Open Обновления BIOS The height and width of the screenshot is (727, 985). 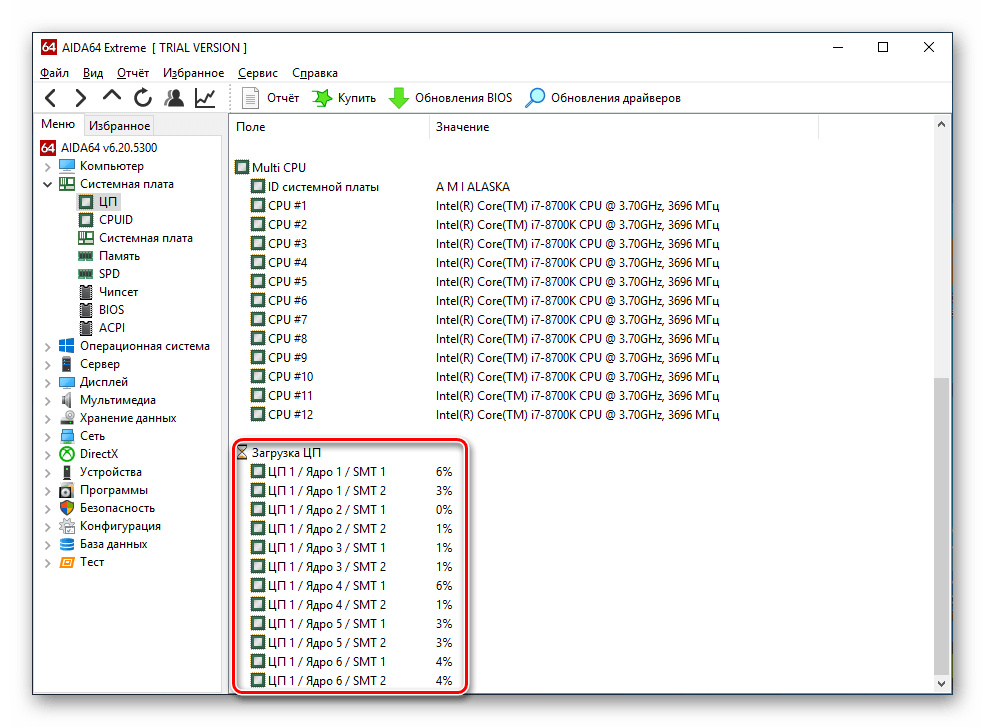coord(451,98)
